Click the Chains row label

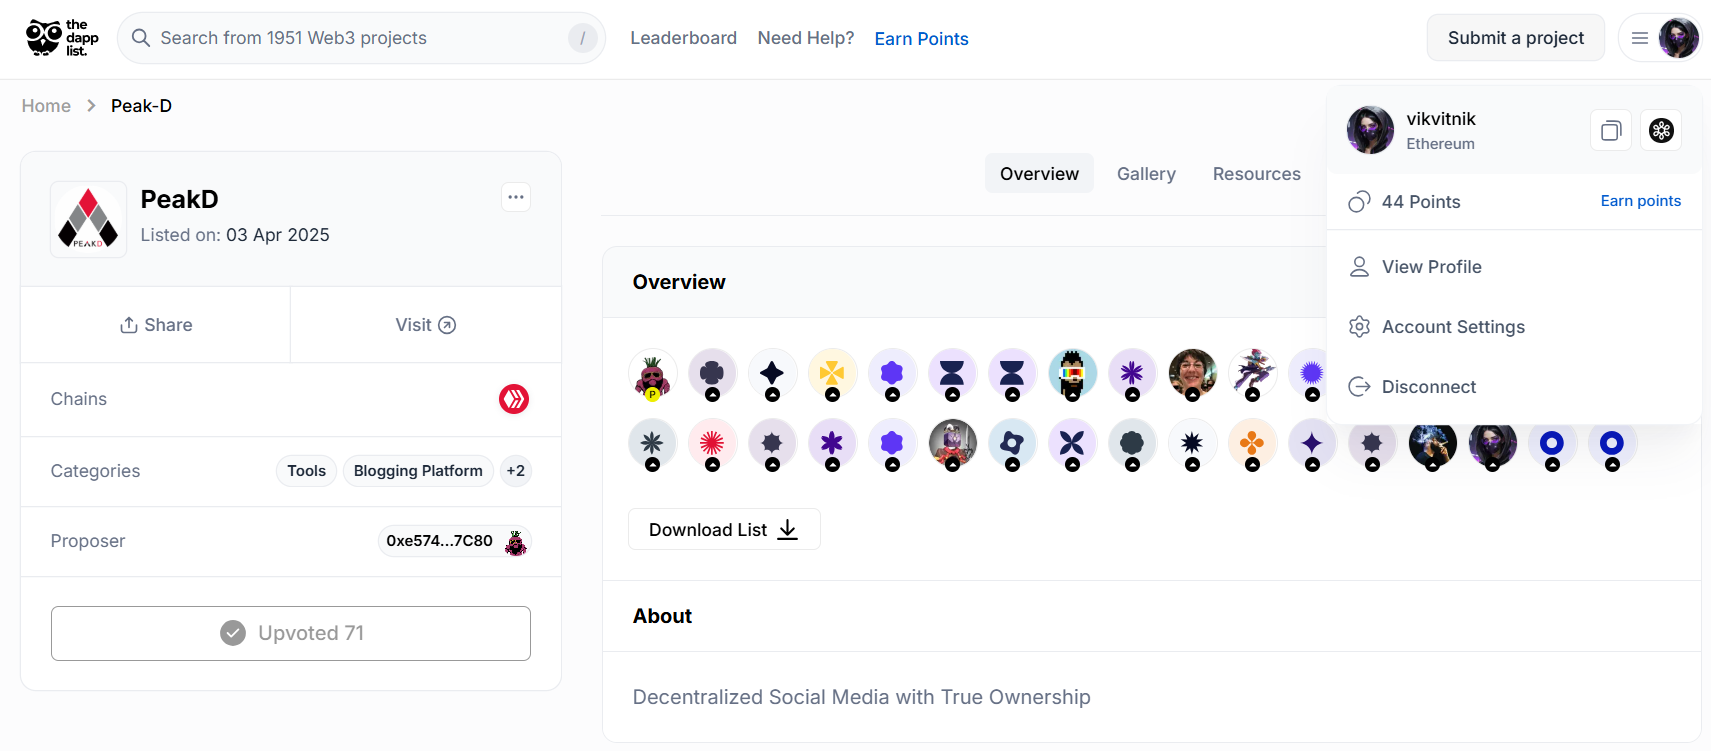pos(79,399)
